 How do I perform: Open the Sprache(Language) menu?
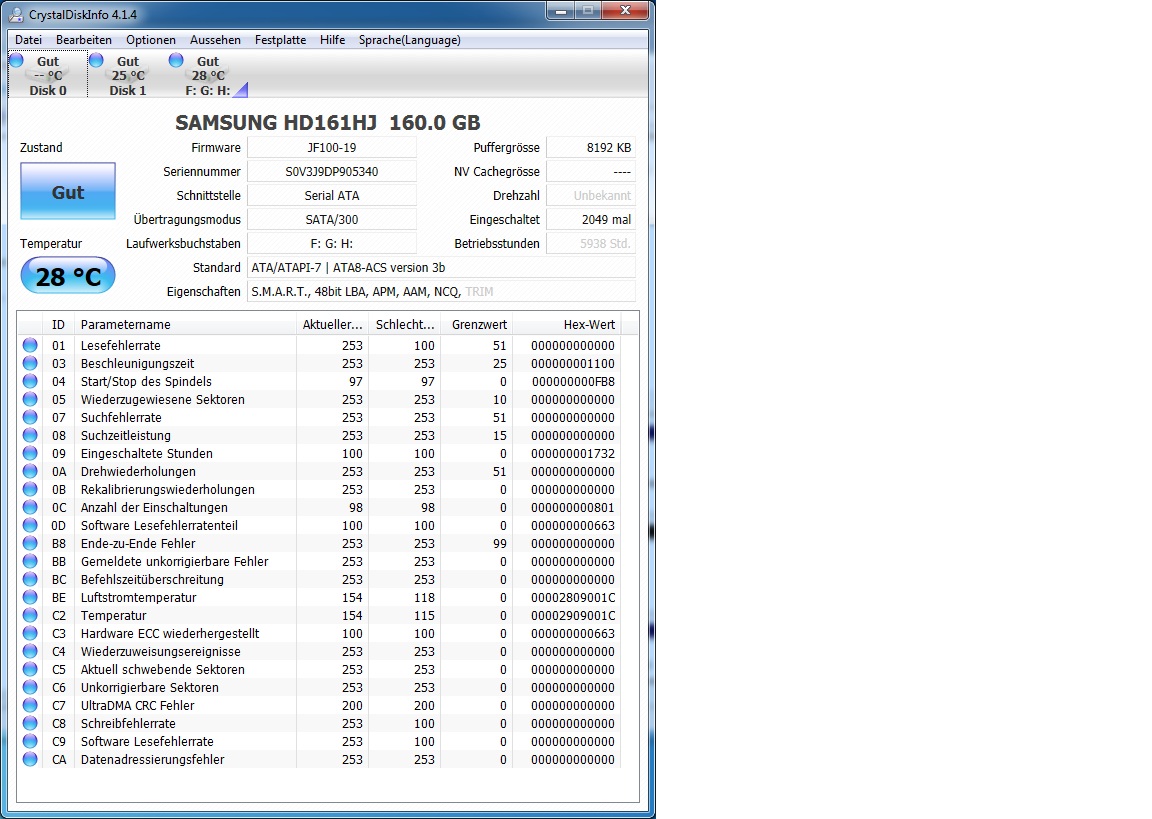409,40
